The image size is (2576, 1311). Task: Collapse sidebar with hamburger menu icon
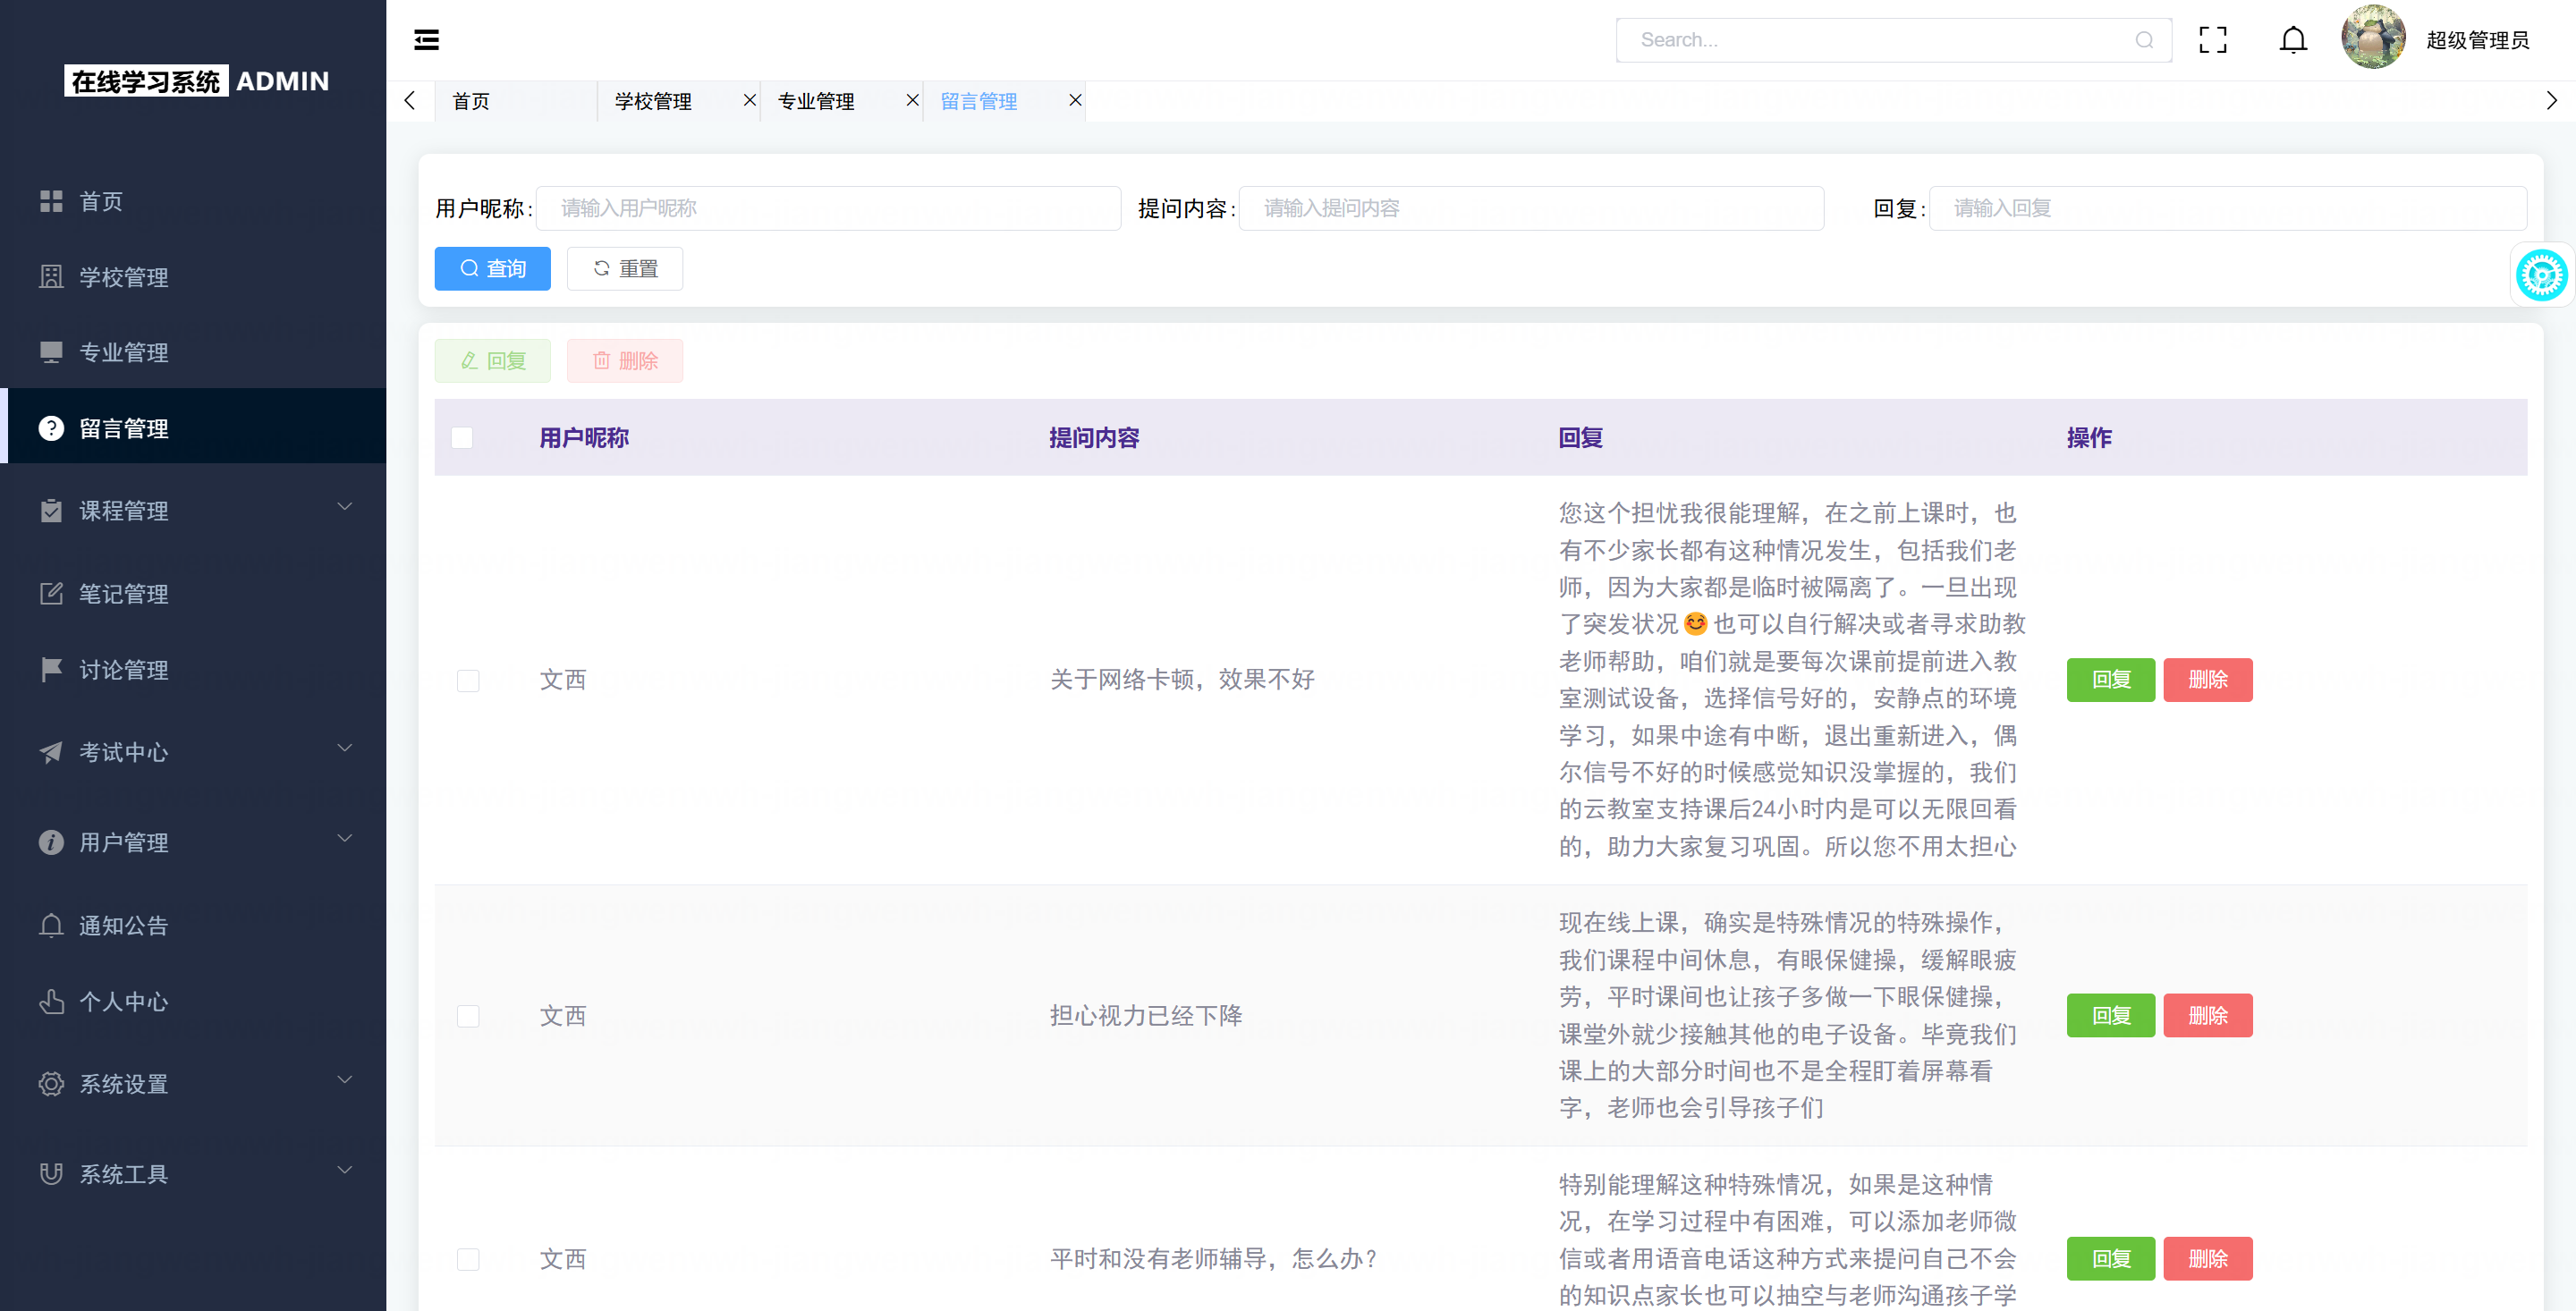click(426, 40)
